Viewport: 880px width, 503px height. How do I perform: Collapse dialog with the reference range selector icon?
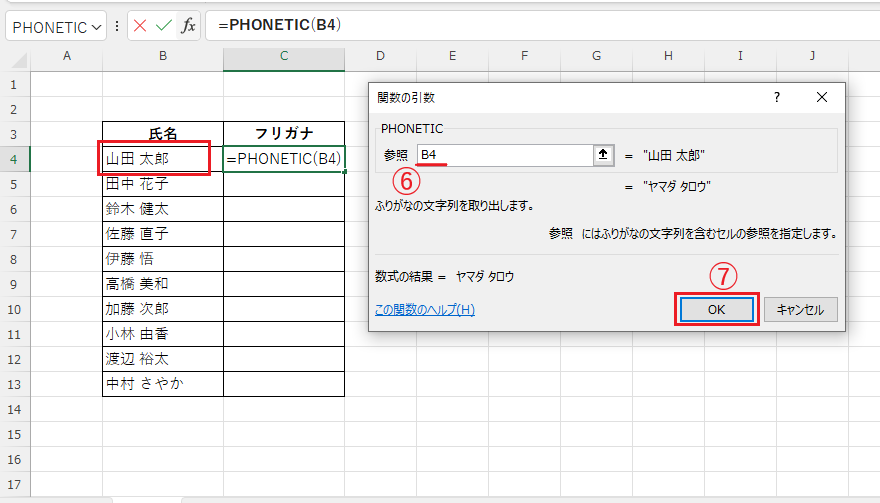pos(603,155)
